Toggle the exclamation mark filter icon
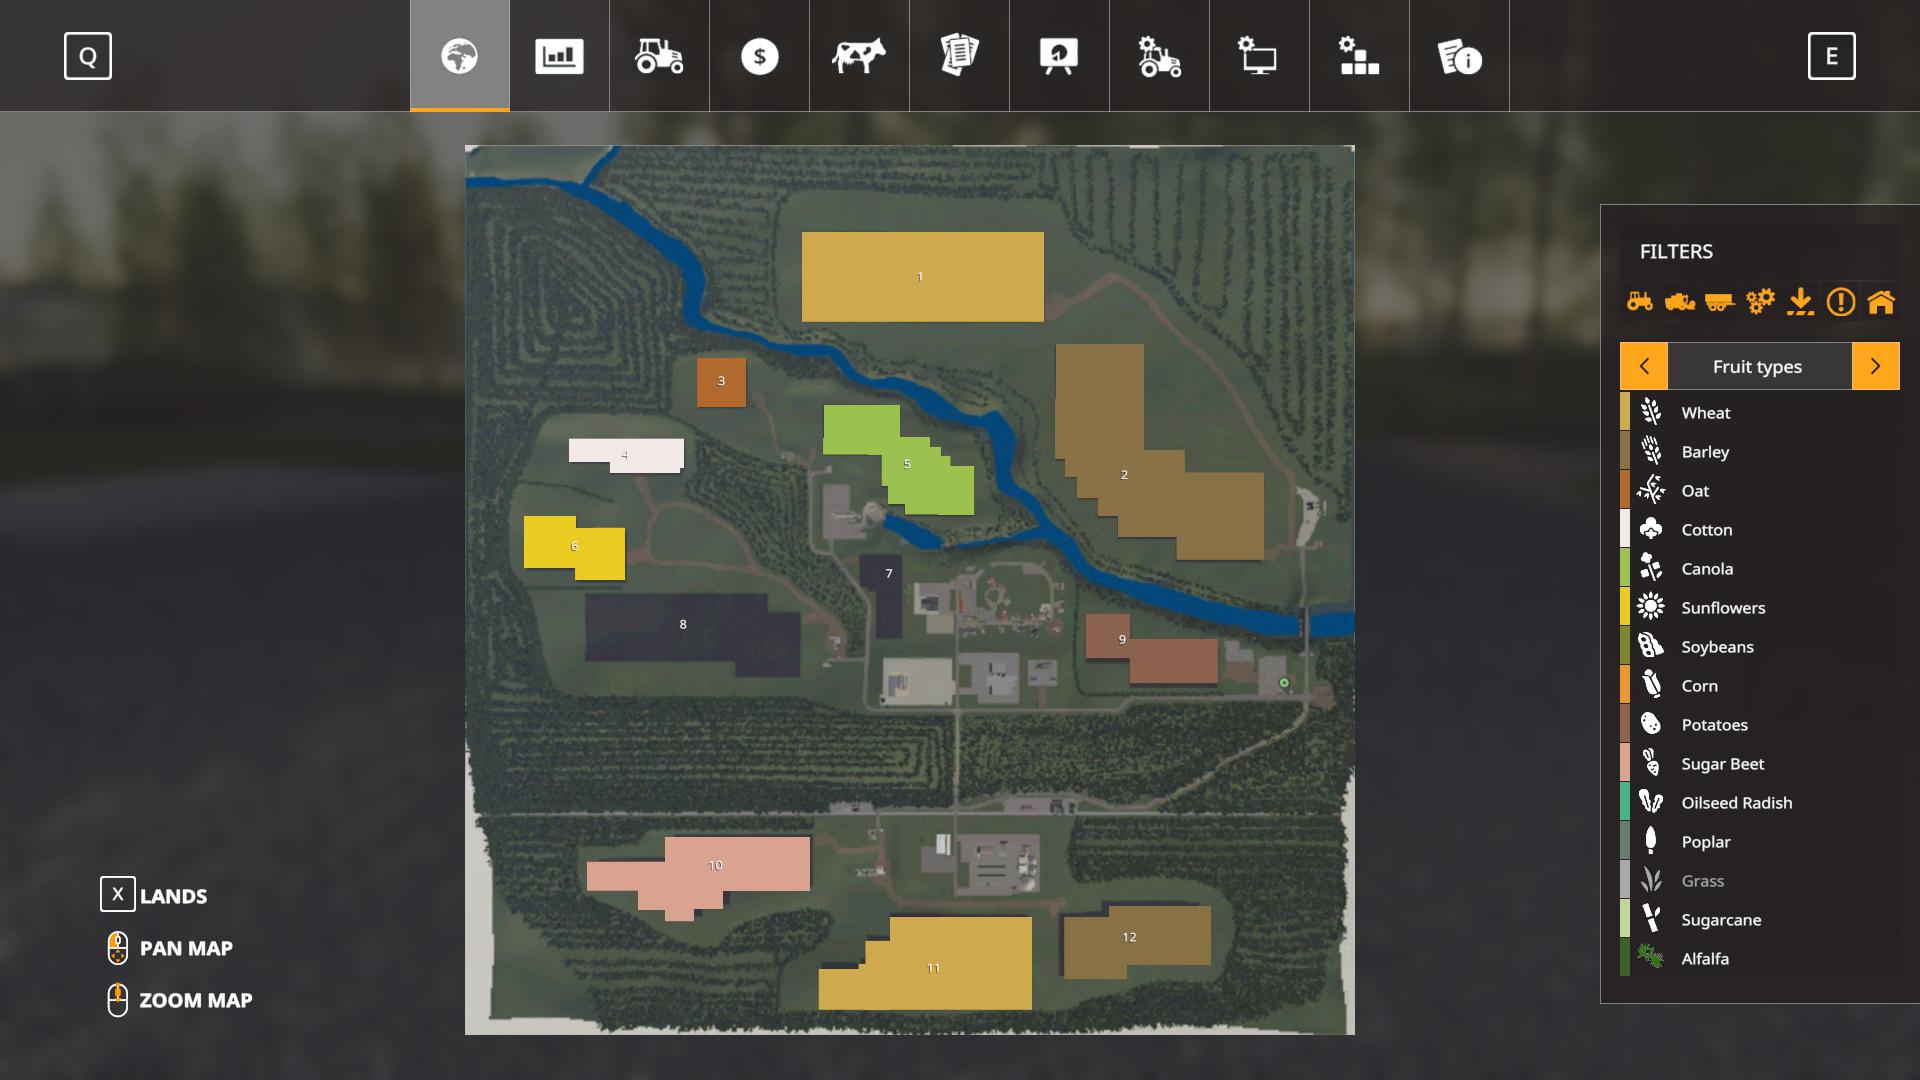The width and height of the screenshot is (1920, 1080). click(x=1840, y=302)
